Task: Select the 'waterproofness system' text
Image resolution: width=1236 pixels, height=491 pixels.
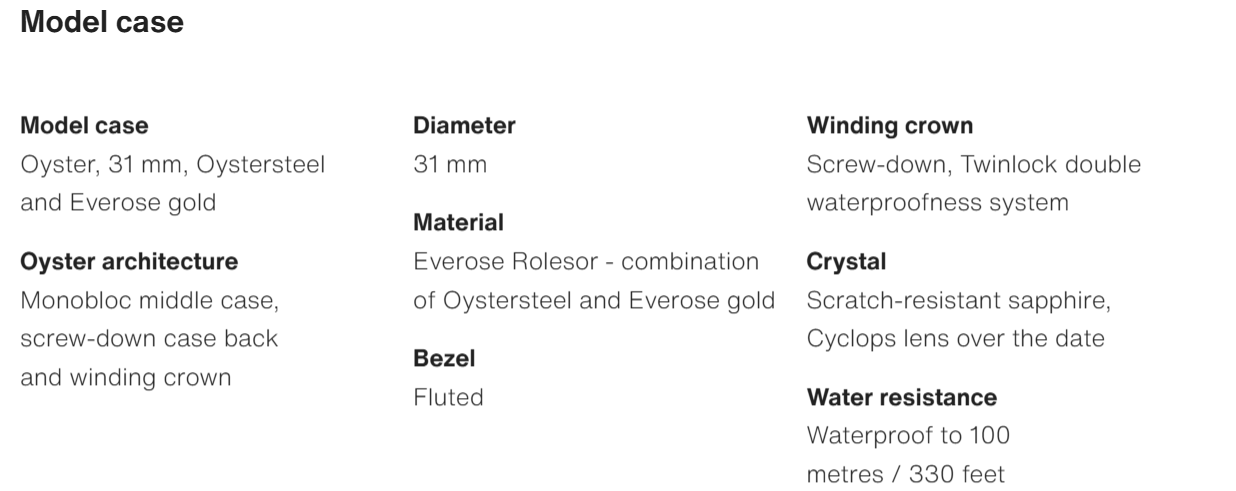Action: pyautogui.click(x=937, y=202)
